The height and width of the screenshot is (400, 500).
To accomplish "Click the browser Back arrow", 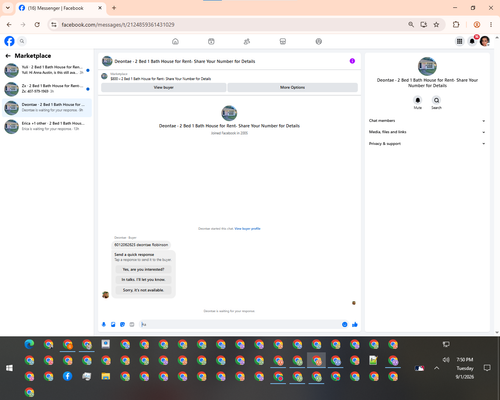I will click(x=9, y=25).
